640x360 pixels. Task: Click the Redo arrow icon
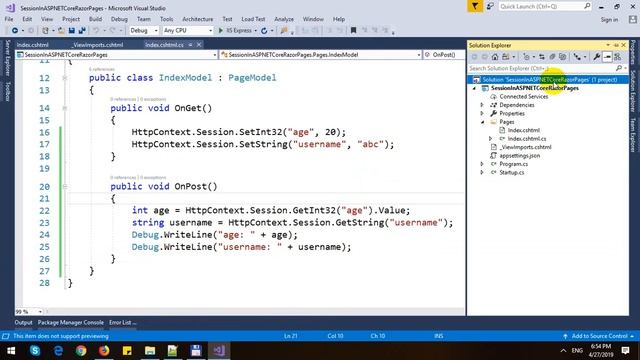click(x=112, y=31)
